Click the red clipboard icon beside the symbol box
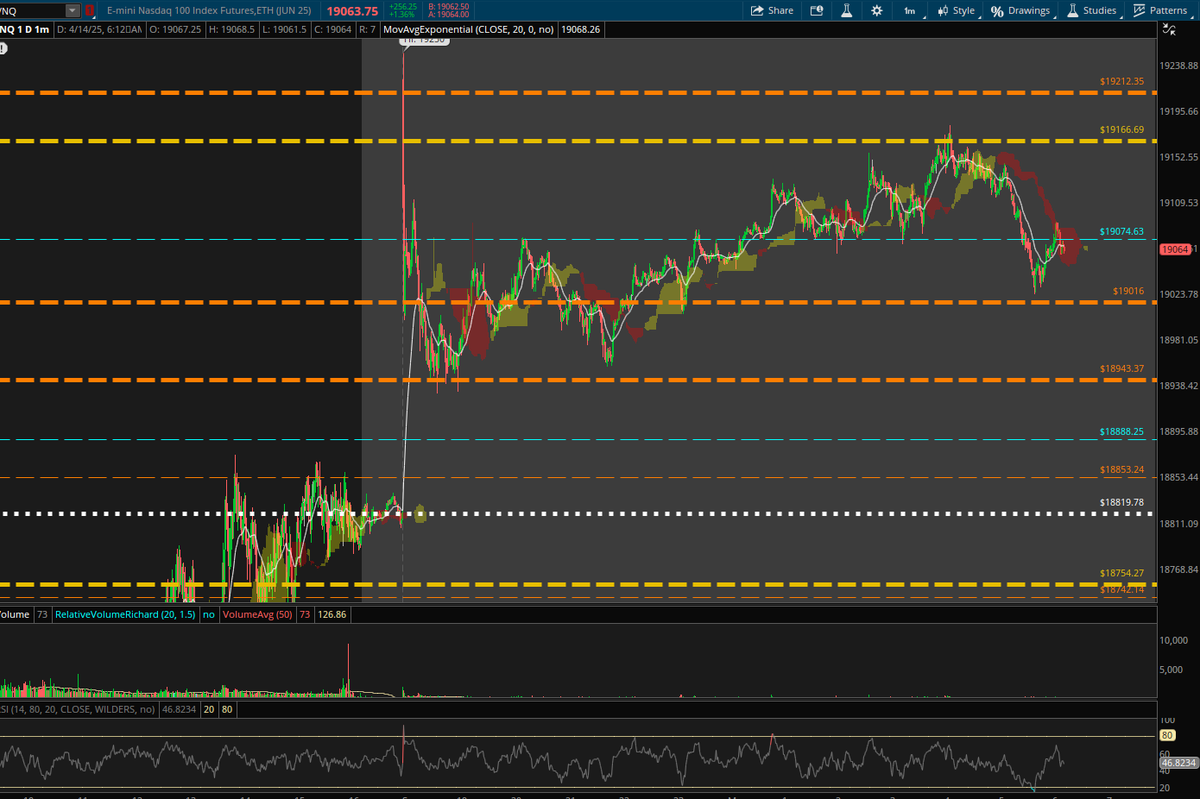 tap(92, 10)
